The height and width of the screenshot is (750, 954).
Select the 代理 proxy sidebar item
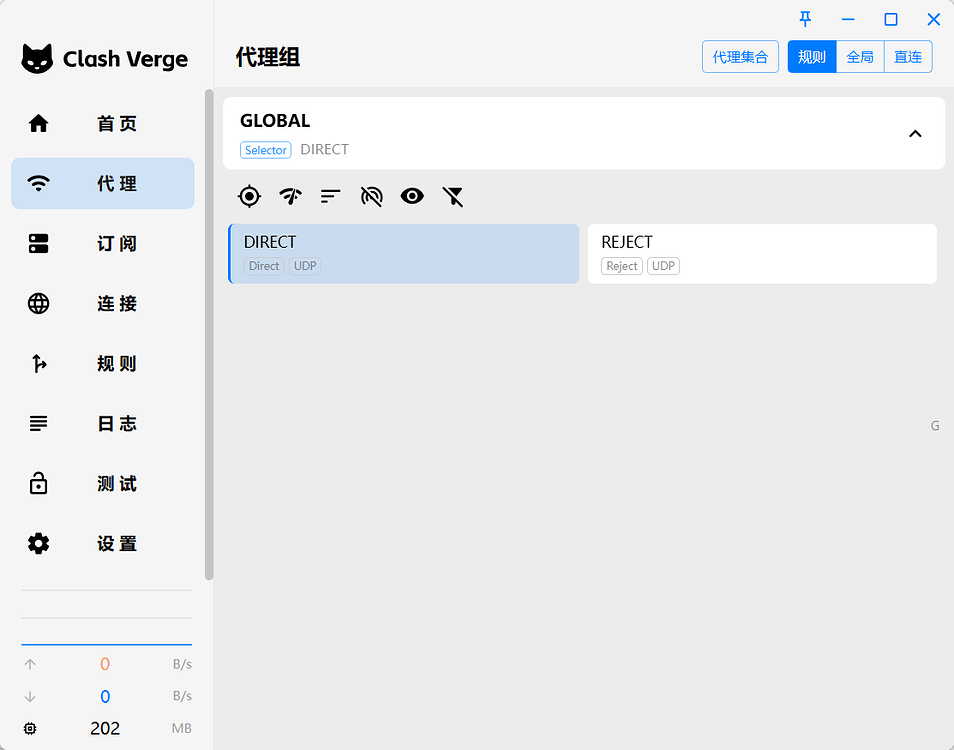[103, 184]
